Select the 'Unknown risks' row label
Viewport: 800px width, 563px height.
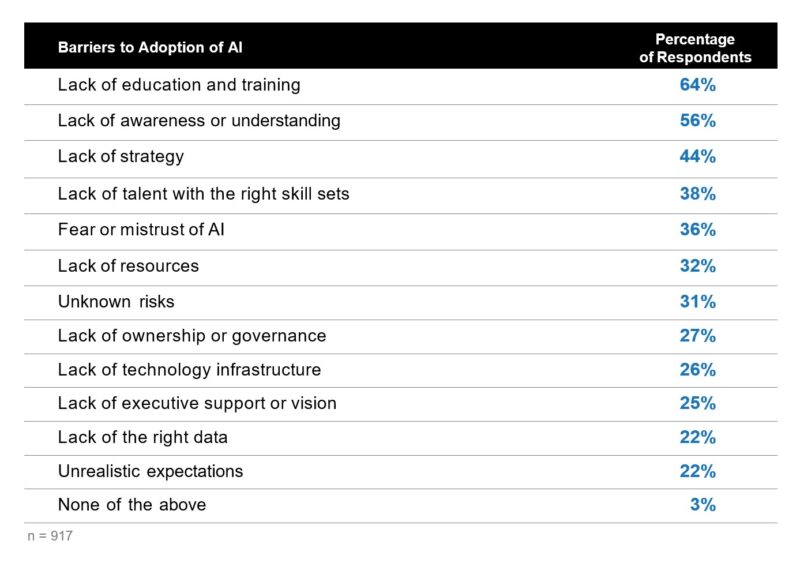click(x=116, y=302)
